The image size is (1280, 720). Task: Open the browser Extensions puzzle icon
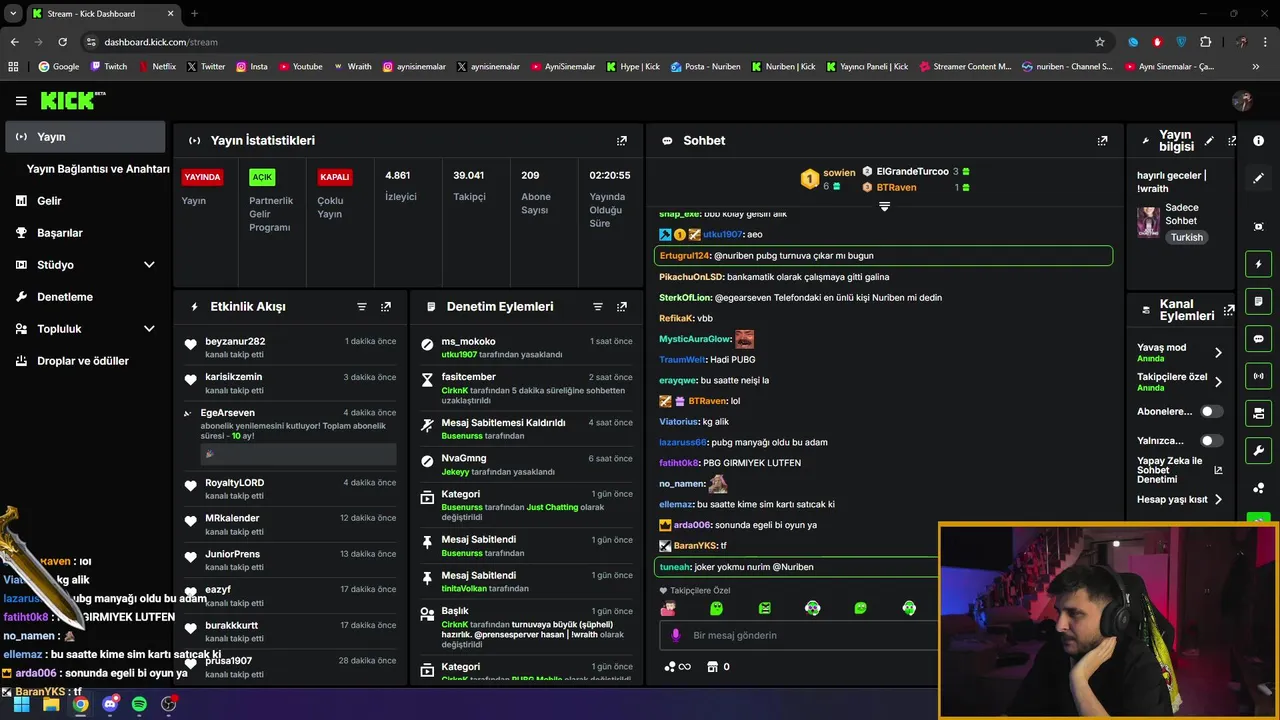pyautogui.click(x=1205, y=42)
